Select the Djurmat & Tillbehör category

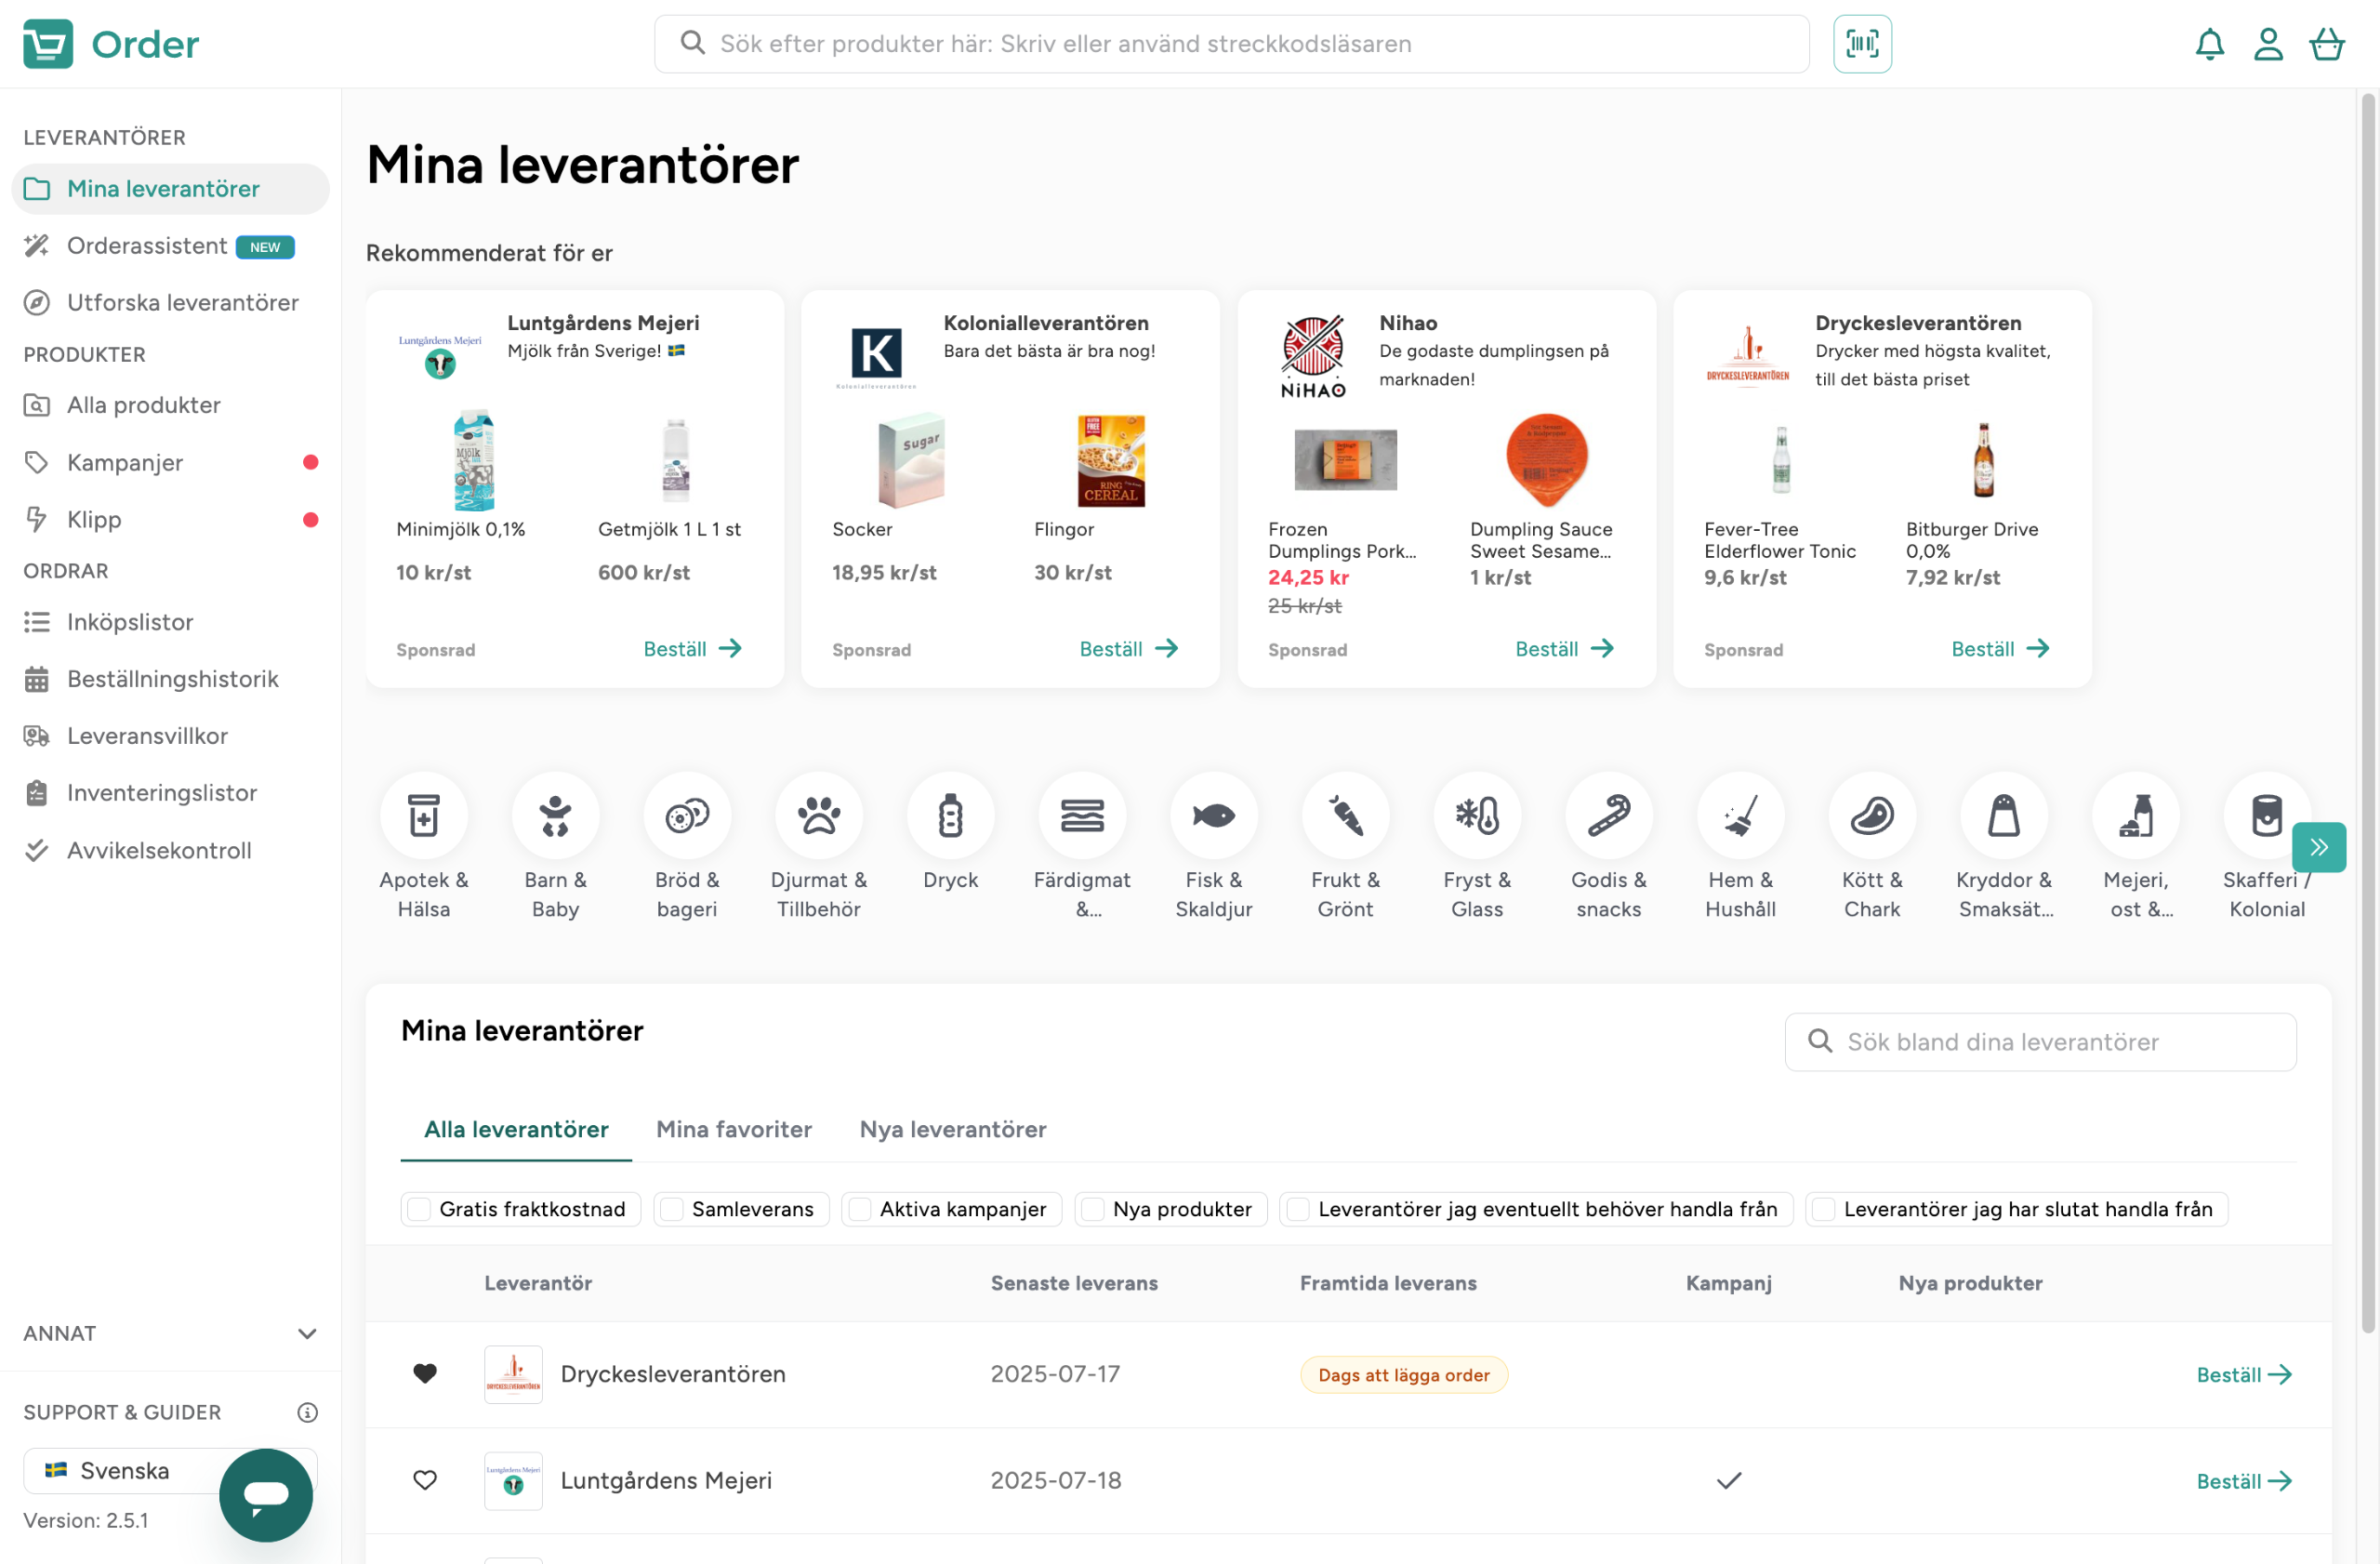tap(818, 816)
